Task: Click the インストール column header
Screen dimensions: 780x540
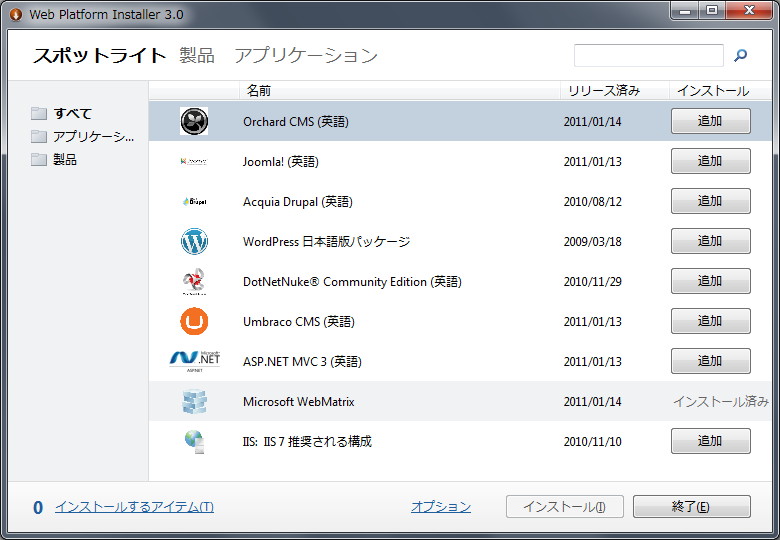Action: tap(720, 90)
